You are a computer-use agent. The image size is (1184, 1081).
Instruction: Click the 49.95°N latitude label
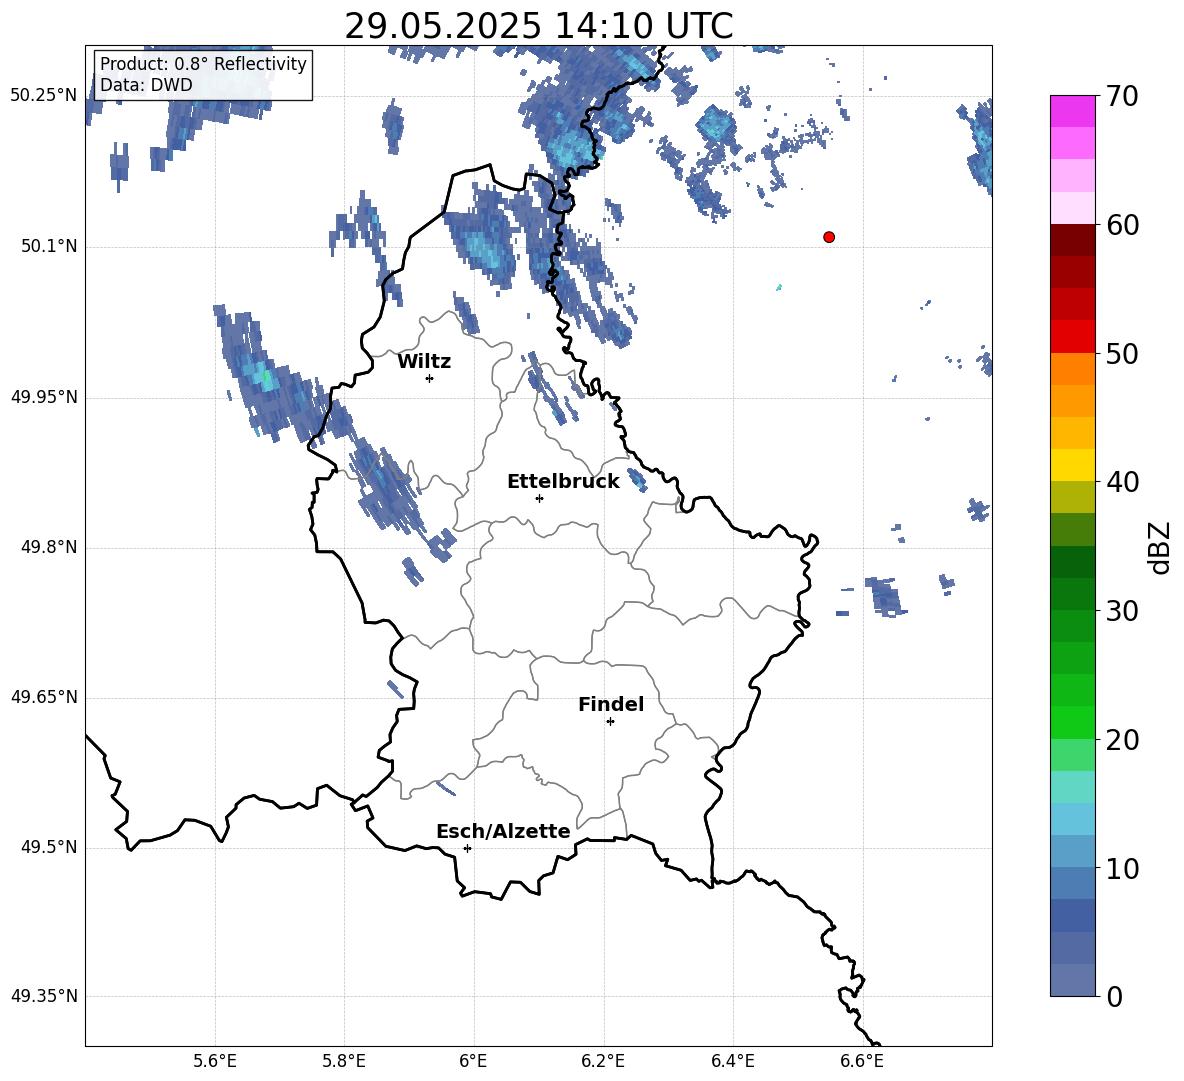[x=44, y=396]
